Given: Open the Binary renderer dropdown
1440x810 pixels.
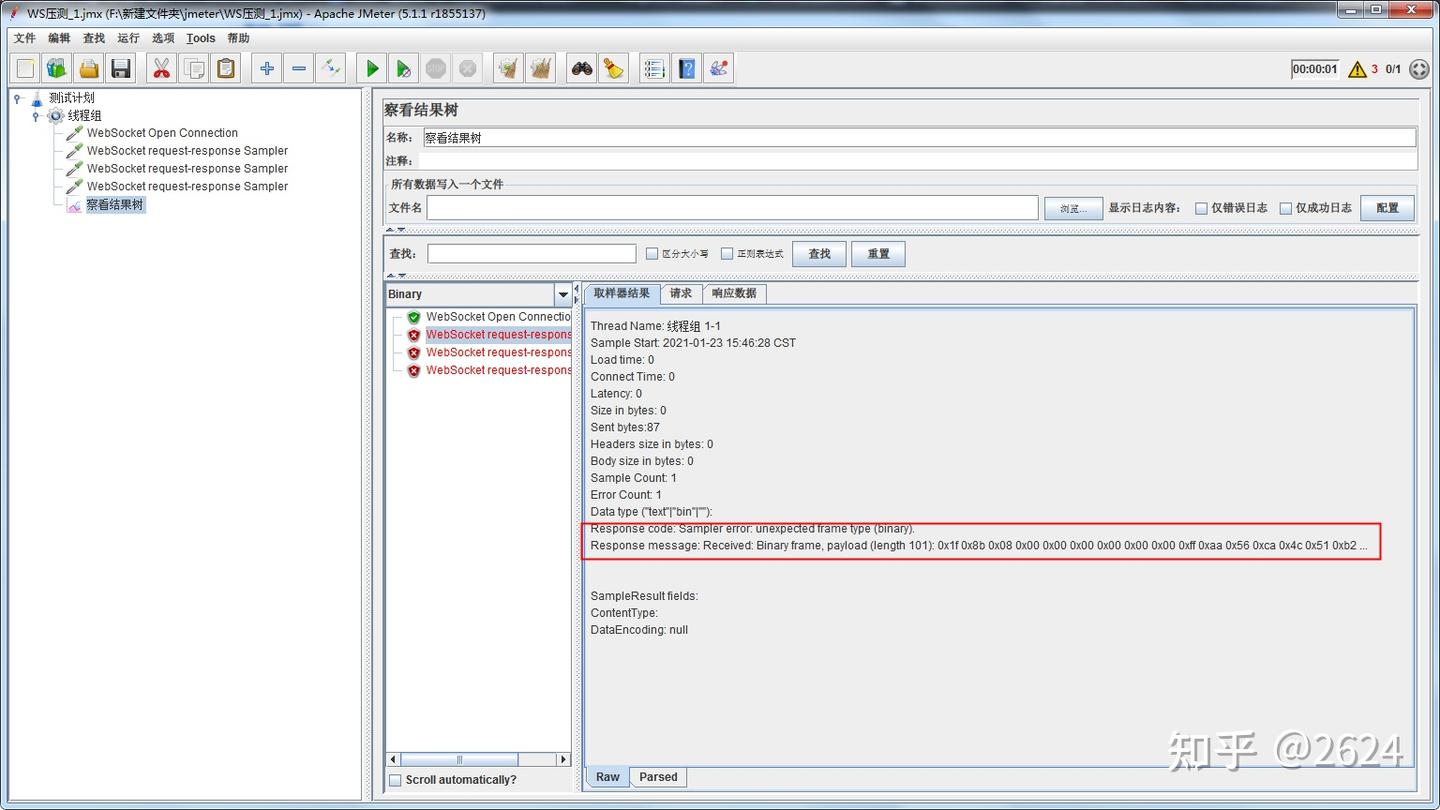Looking at the screenshot, I should coord(563,294).
